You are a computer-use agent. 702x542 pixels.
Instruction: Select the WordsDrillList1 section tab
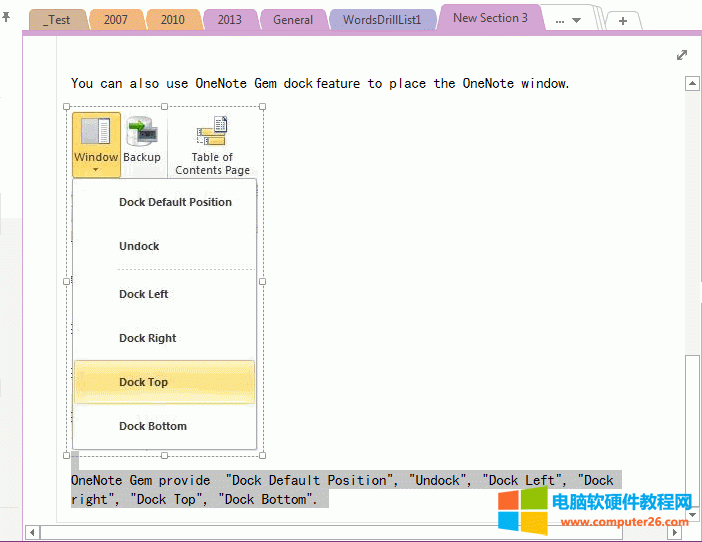point(382,20)
